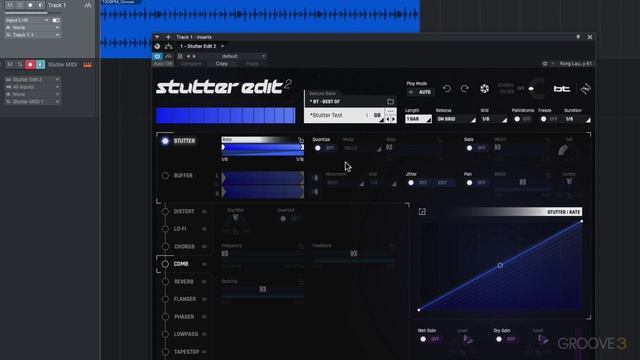Click the Play Mode AUTO button
This screenshot has width=640, height=360.
pos(421,92)
